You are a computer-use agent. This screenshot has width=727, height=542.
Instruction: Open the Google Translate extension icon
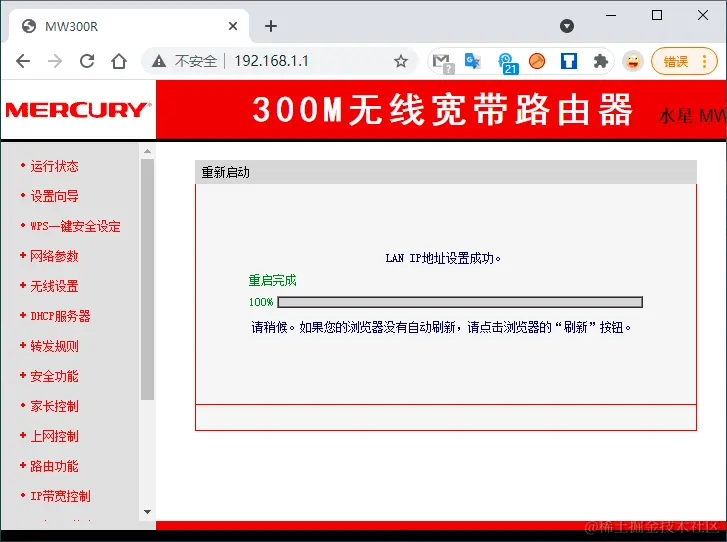pos(472,61)
